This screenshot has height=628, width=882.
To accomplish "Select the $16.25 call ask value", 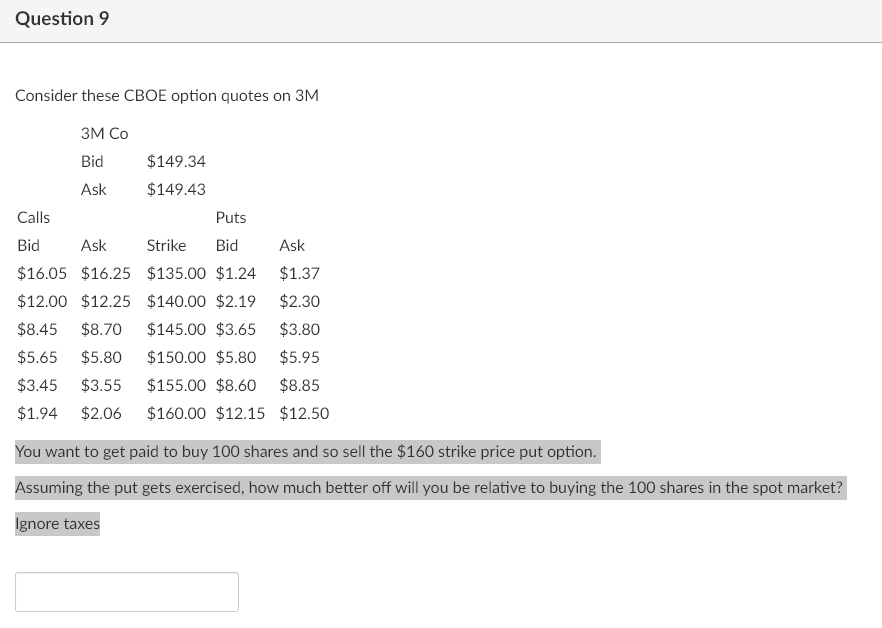I will click(x=105, y=273).
